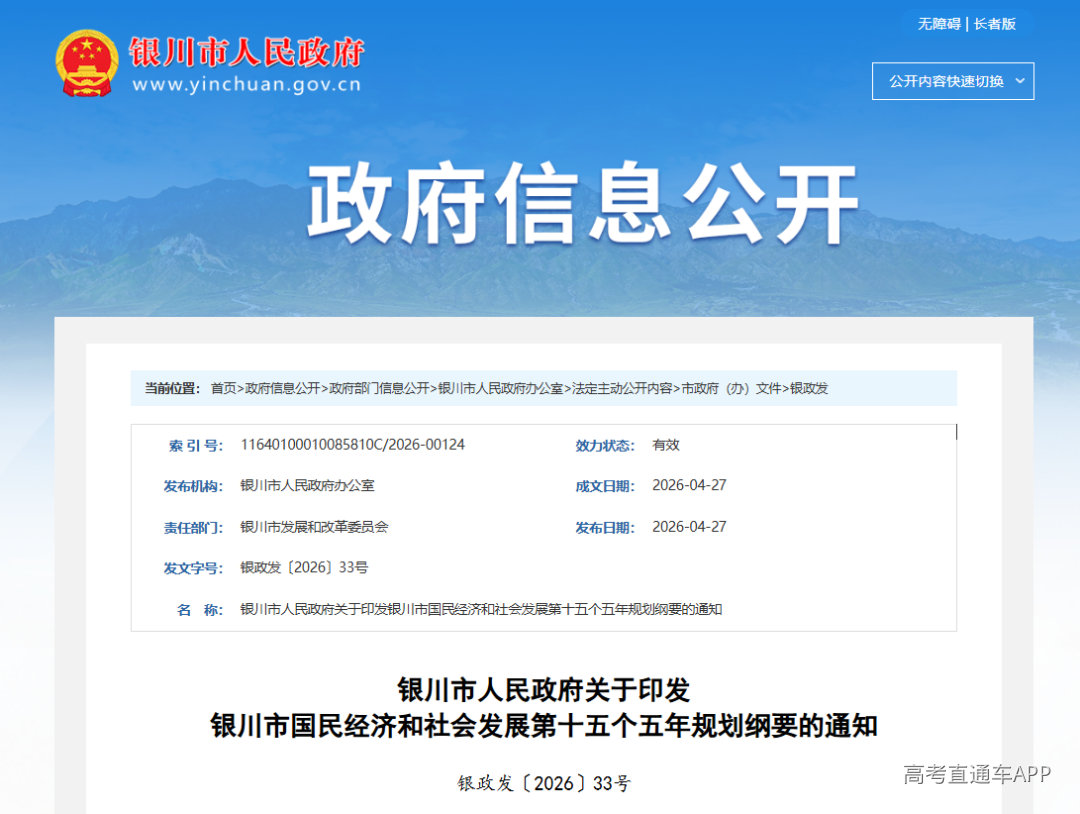Click the www.yinchuan.gov.cn web address
Screen dimensions: 1080x814
[x=247, y=85]
